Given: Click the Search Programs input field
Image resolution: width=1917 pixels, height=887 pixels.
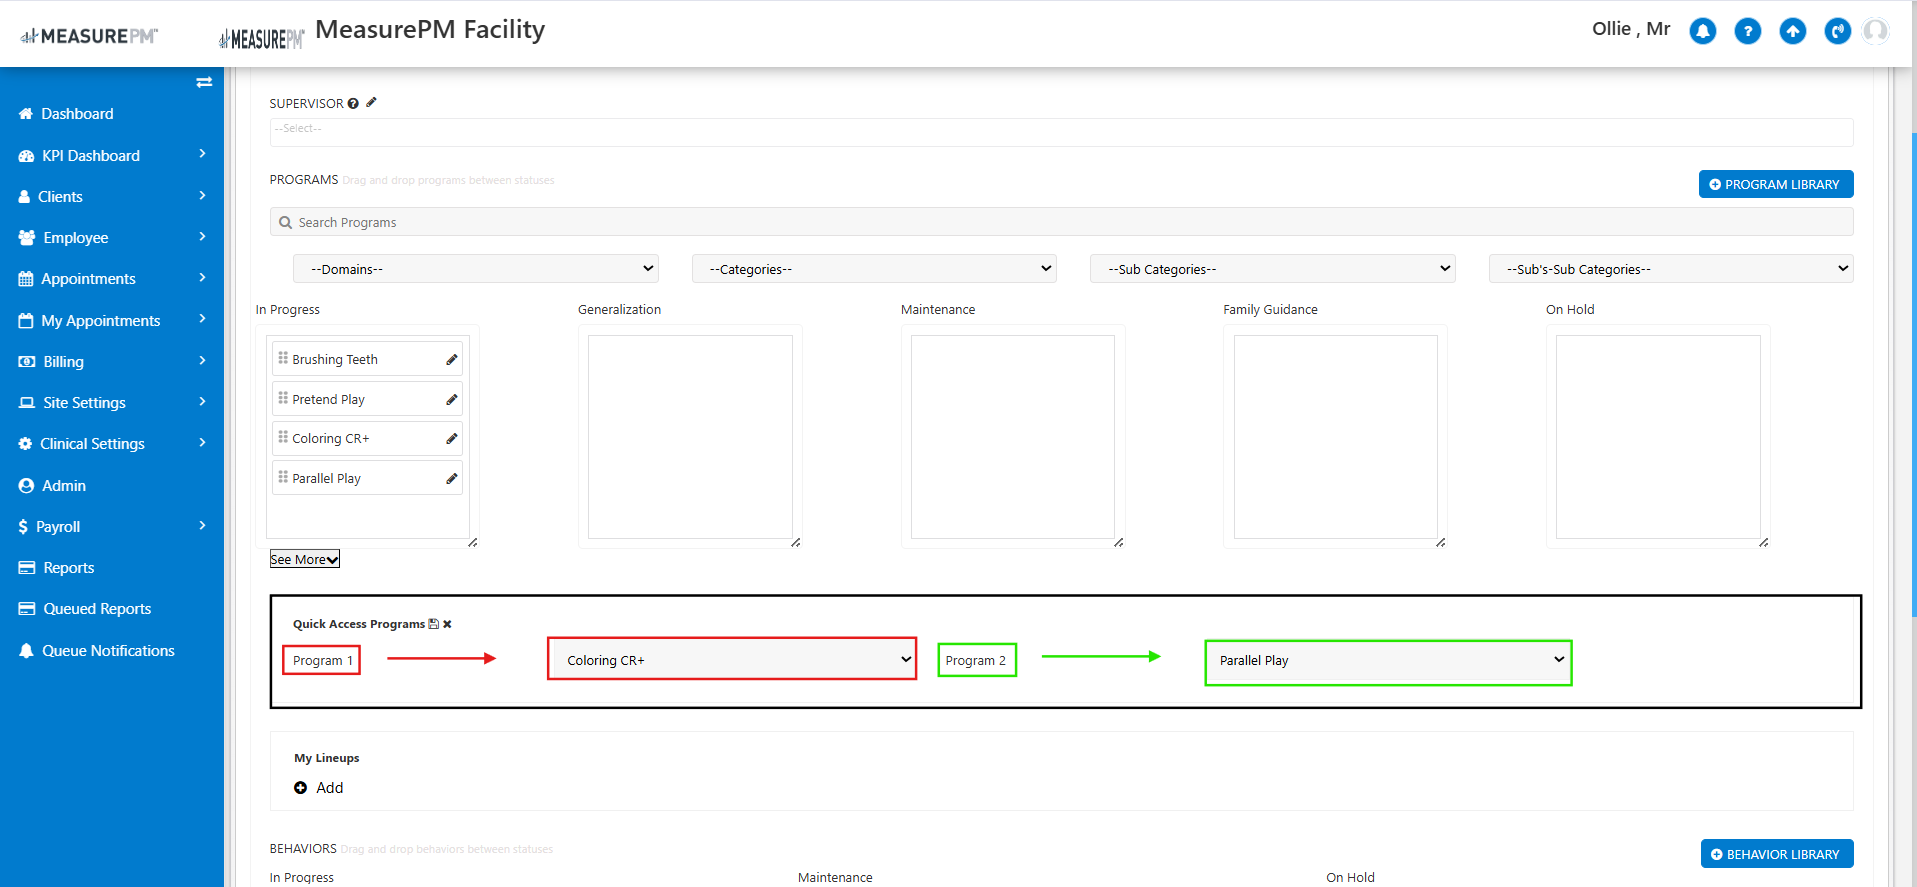Looking at the screenshot, I should [1061, 222].
